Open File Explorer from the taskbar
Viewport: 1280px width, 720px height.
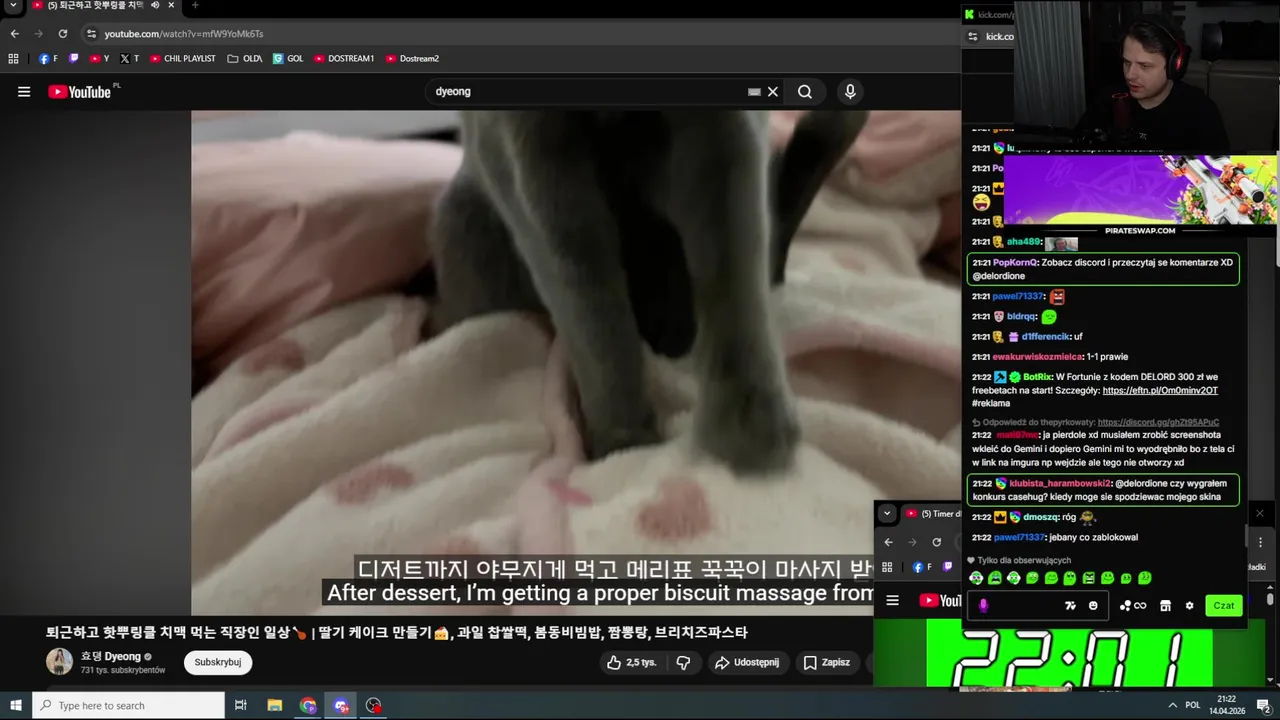[275, 706]
